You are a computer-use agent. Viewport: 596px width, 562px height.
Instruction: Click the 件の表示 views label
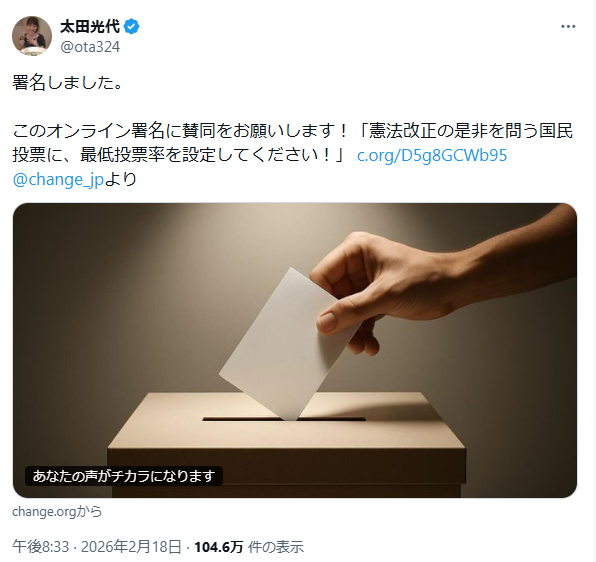[276, 547]
